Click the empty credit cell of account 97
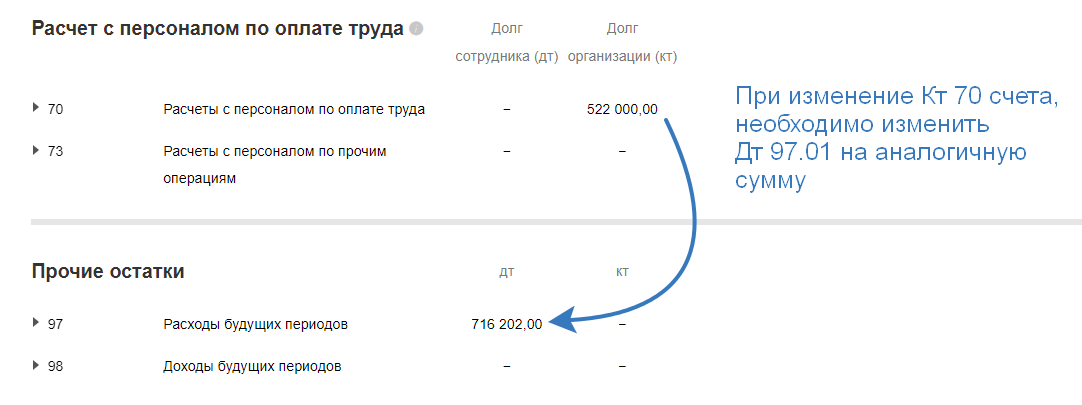The width and height of the screenshot is (1082, 405). 622,324
